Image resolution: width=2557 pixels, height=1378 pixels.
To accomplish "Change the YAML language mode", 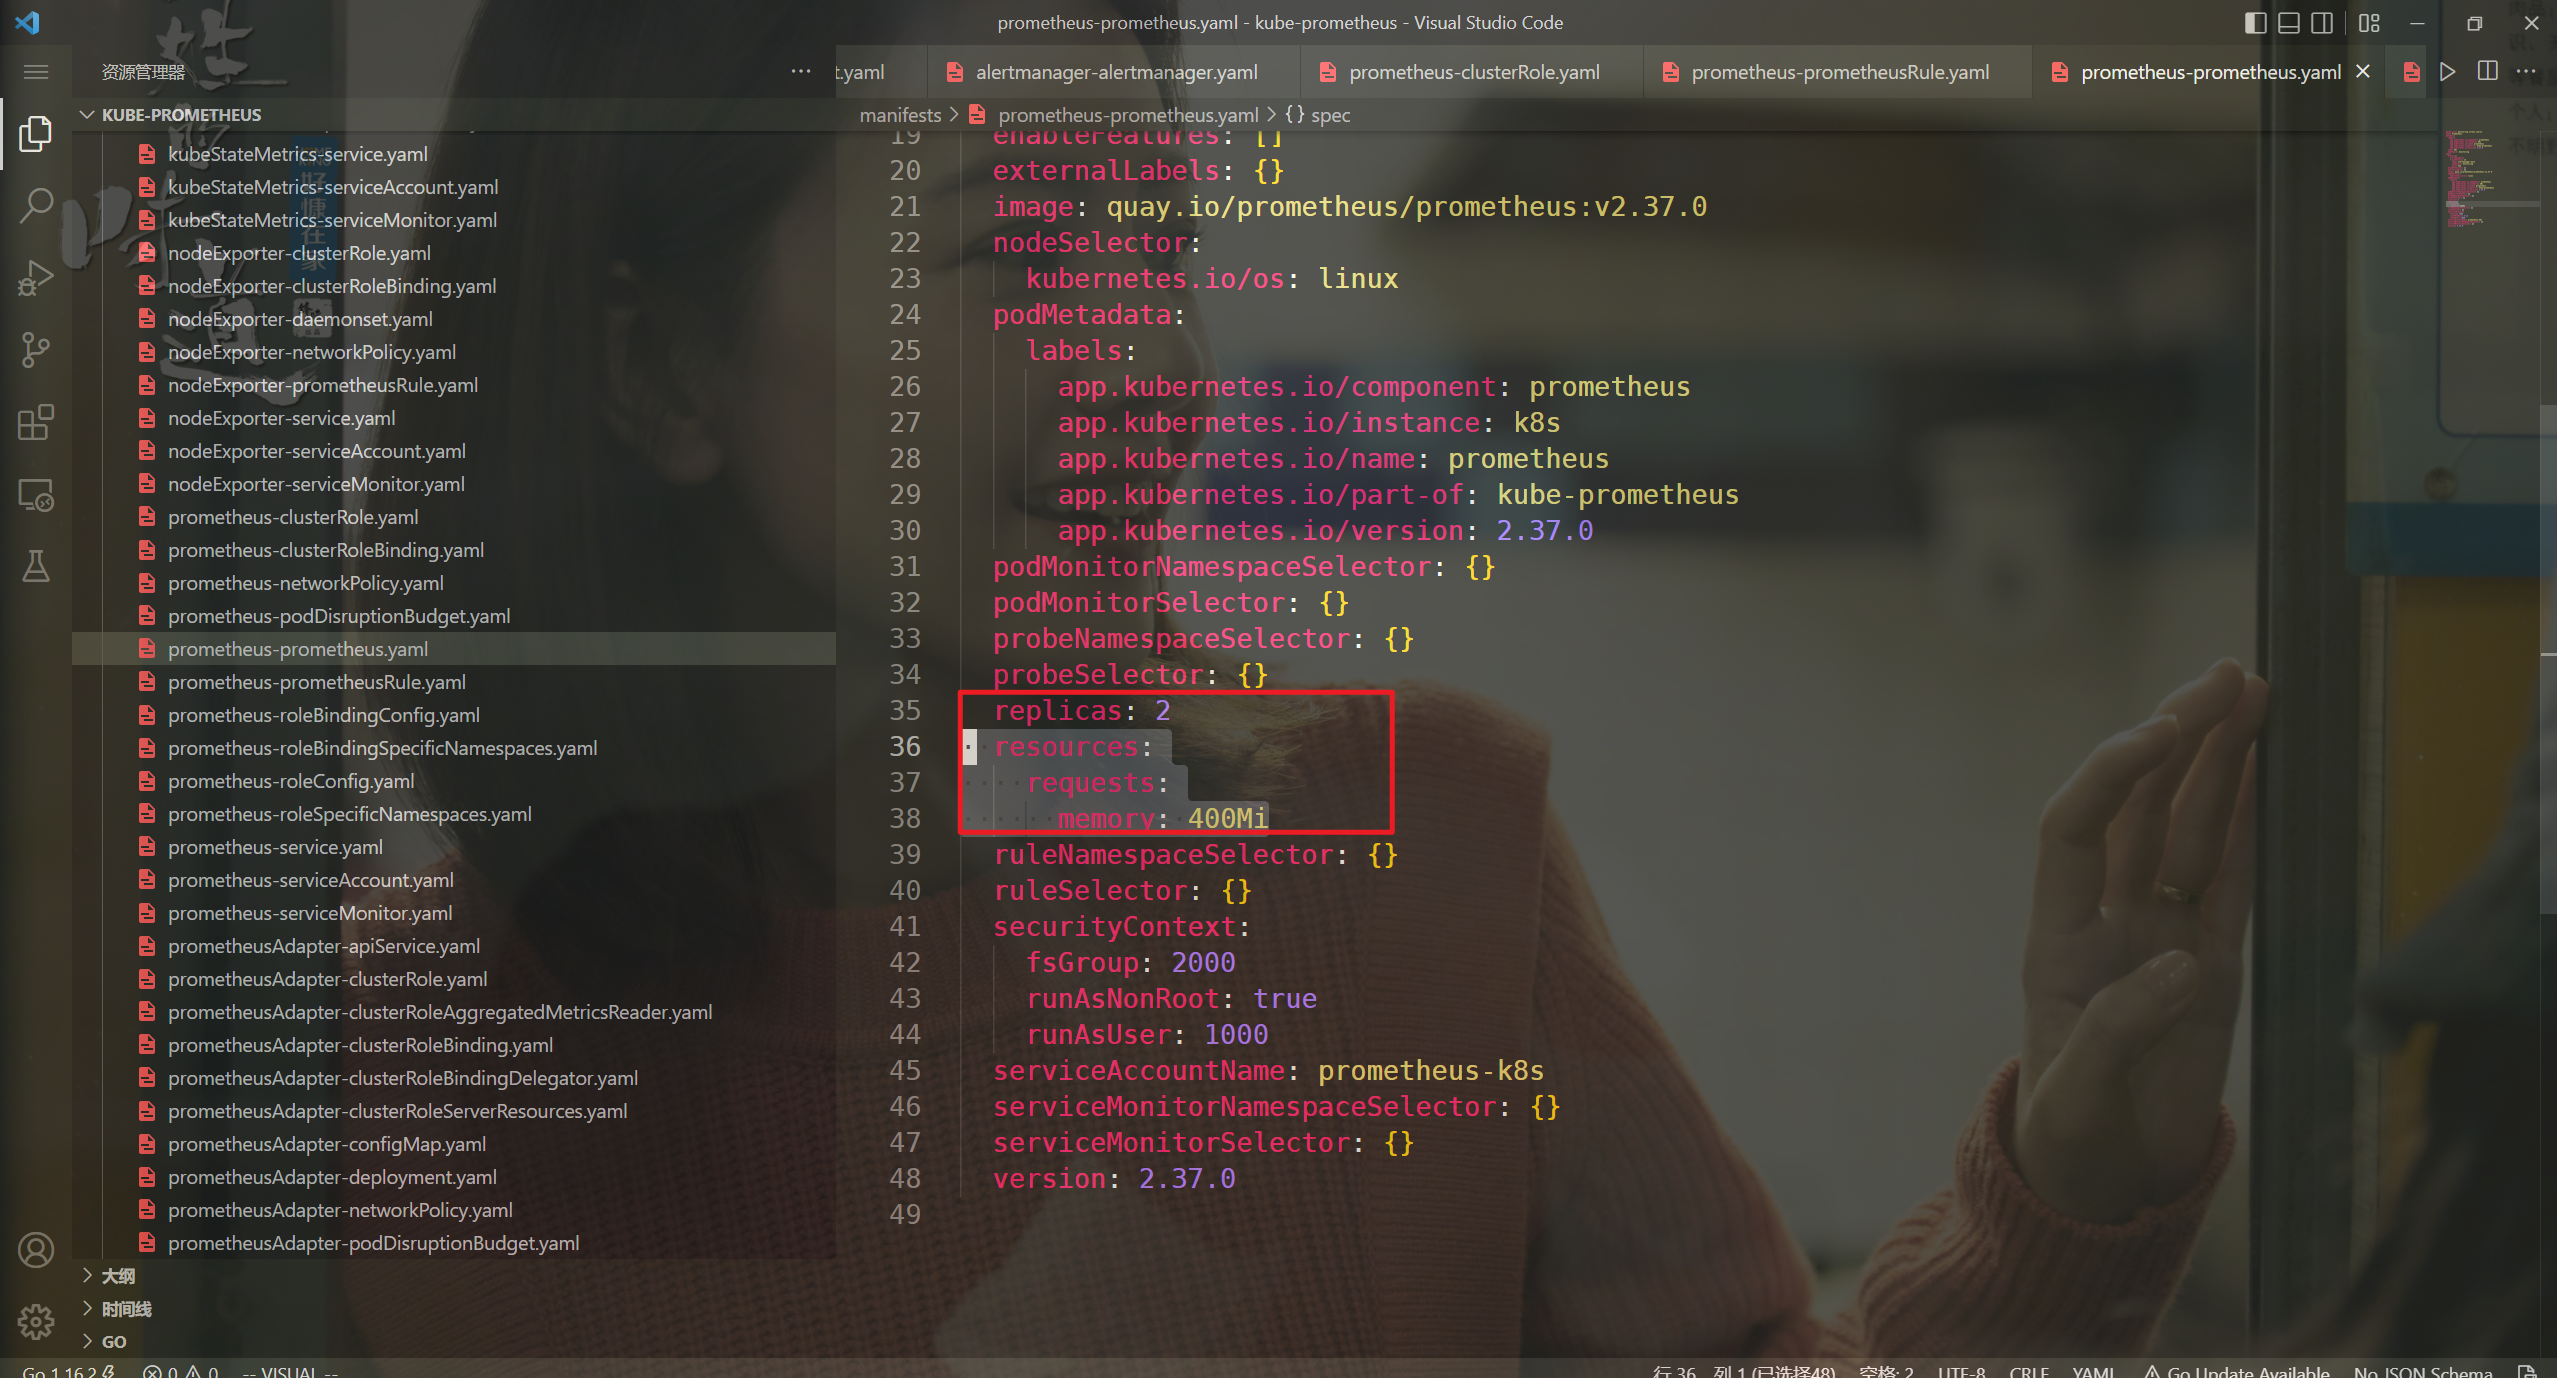I will point(2093,1371).
